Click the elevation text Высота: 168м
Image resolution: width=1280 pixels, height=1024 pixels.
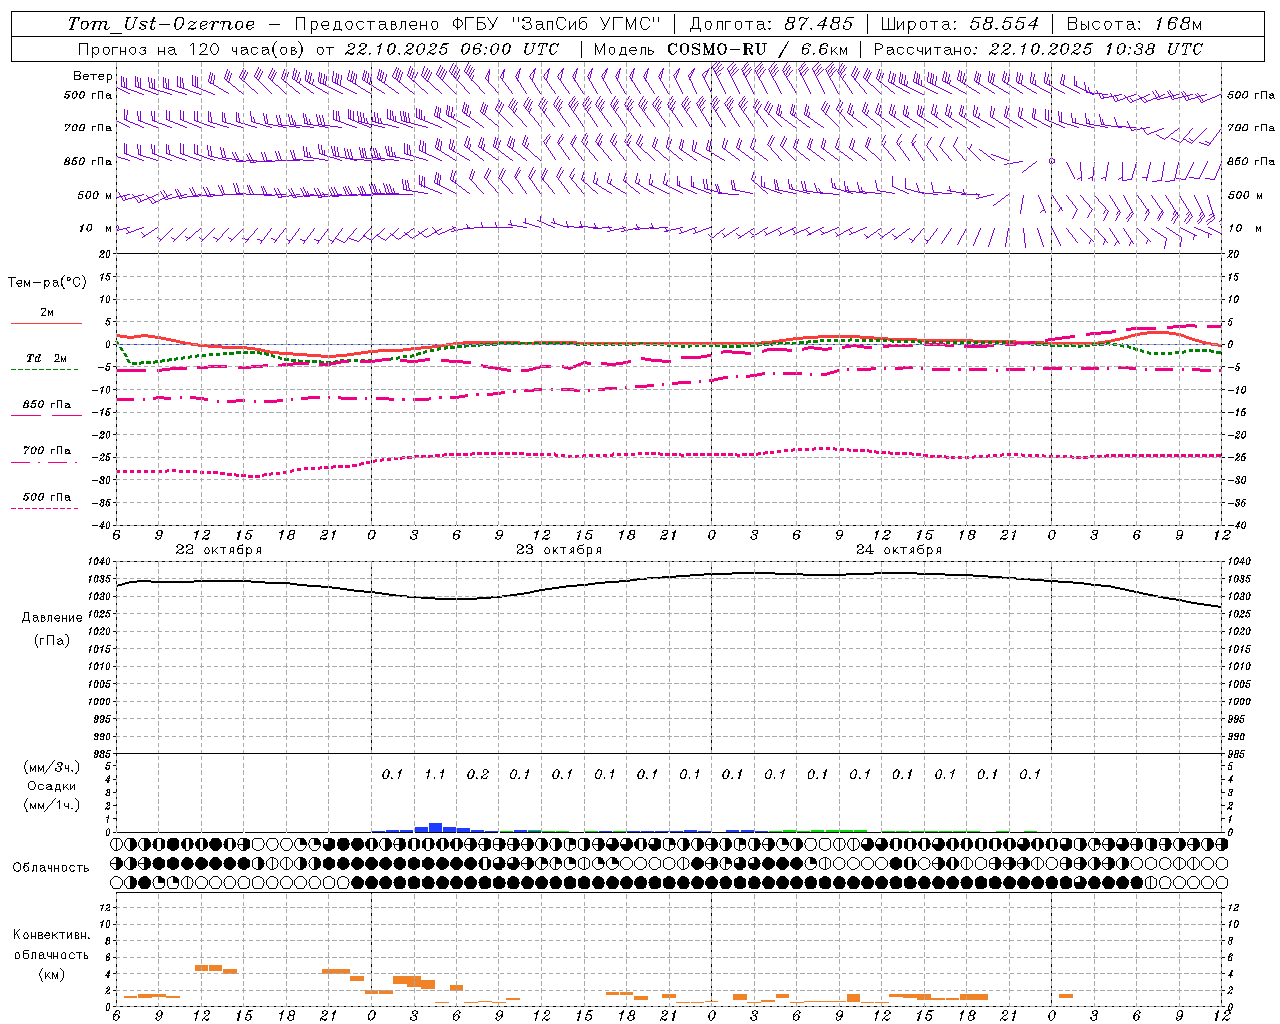pos(1134,24)
